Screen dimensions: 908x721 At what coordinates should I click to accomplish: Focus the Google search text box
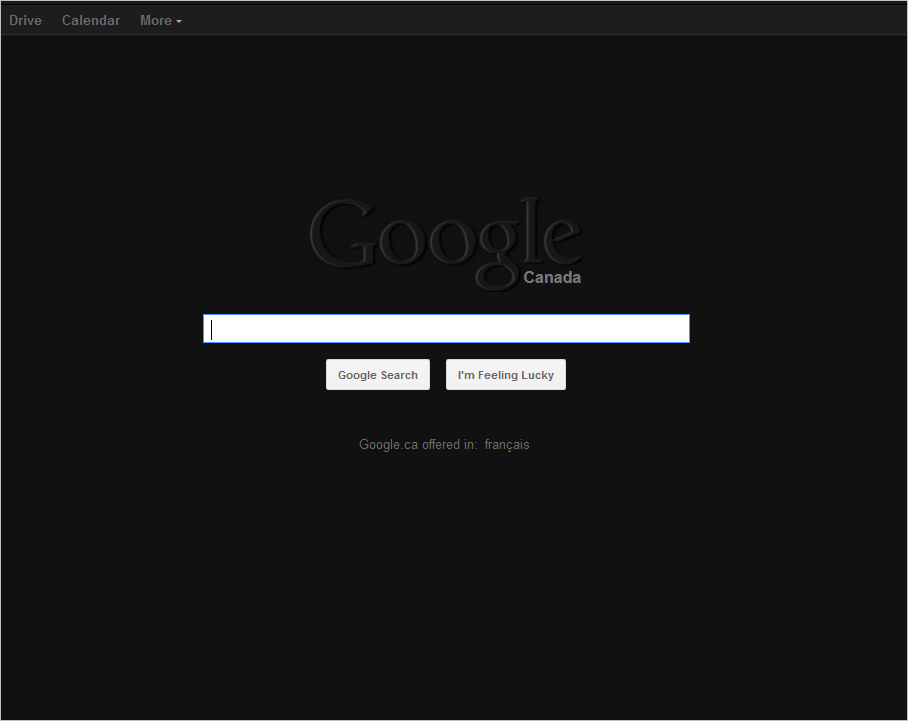click(446, 328)
